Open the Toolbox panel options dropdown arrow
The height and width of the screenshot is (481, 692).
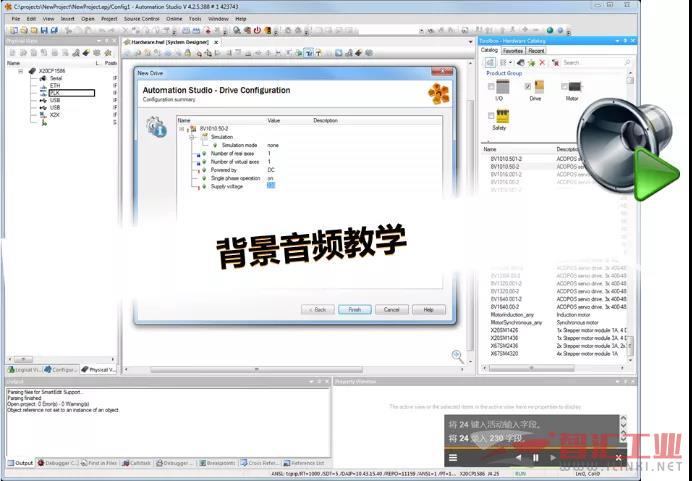pos(617,41)
